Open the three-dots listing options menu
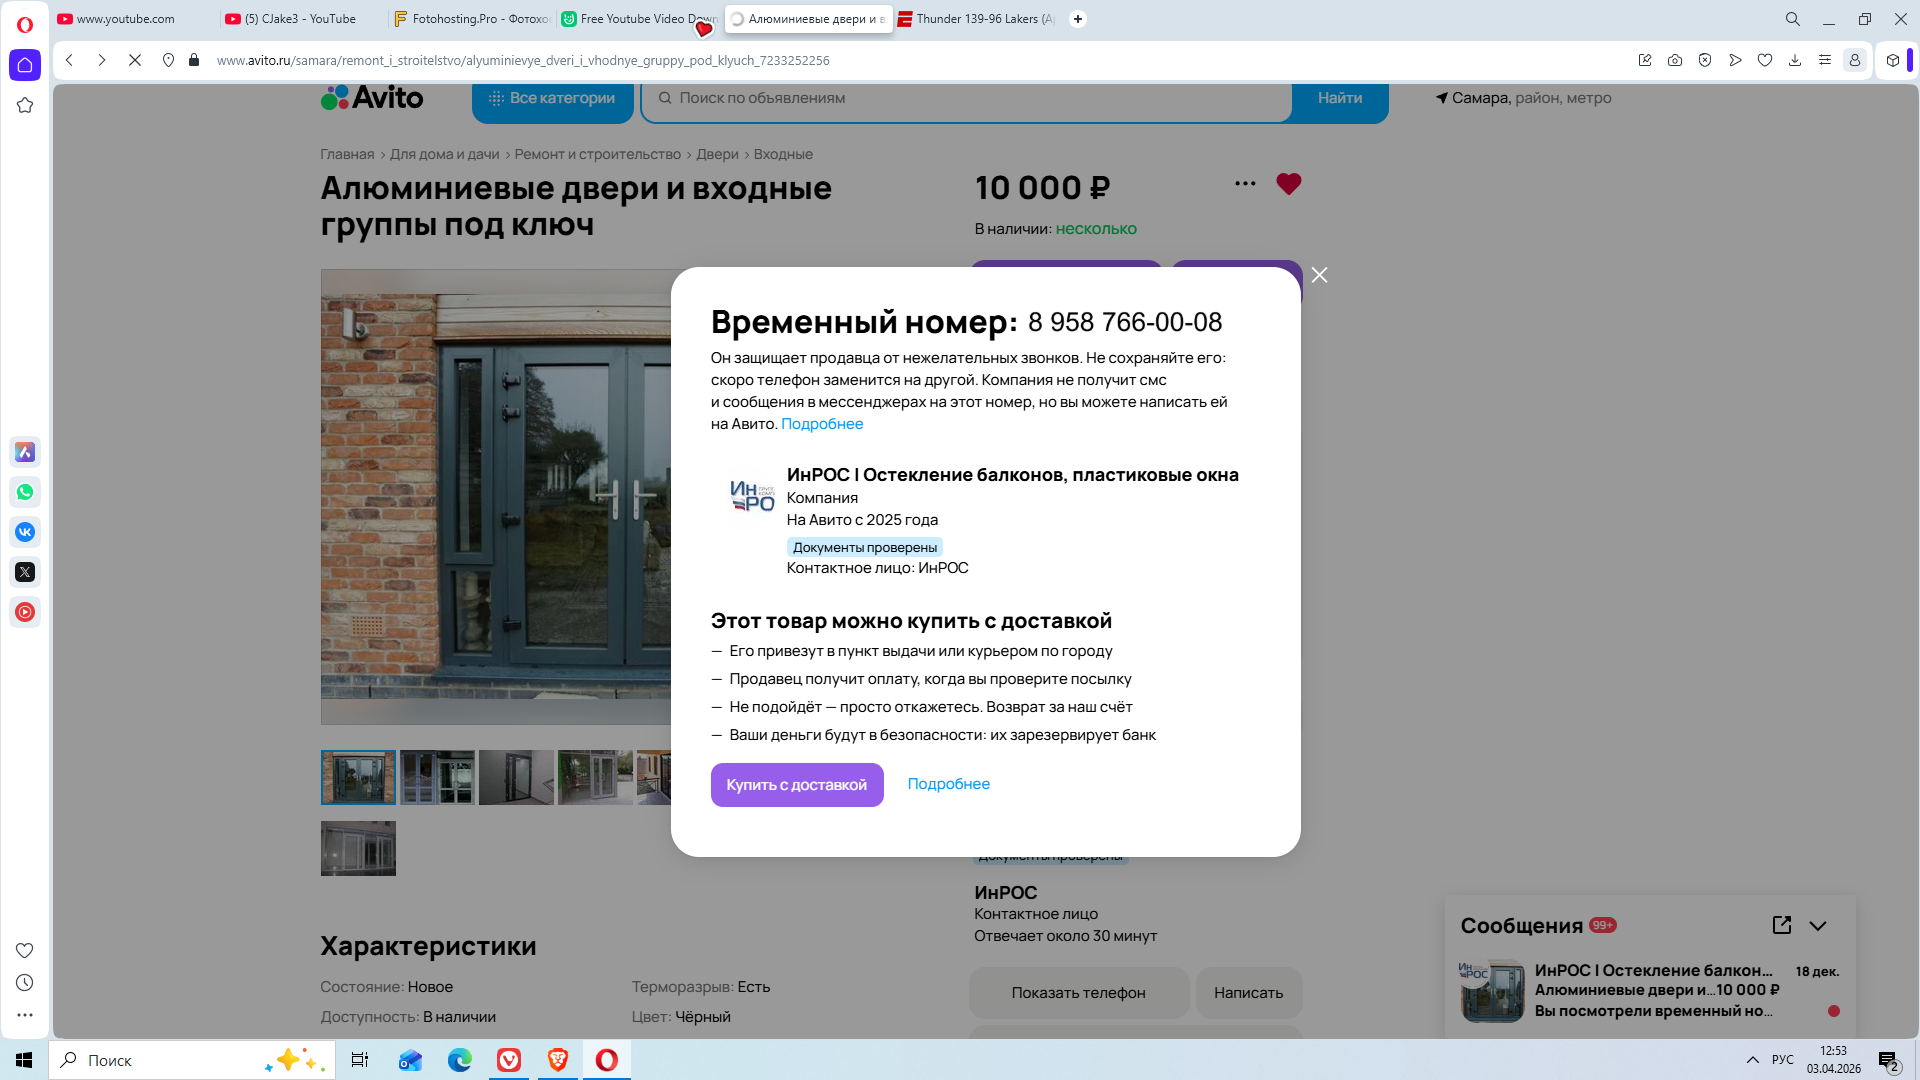The width and height of the screenshot is (1920, 1080). point(1245,183)
